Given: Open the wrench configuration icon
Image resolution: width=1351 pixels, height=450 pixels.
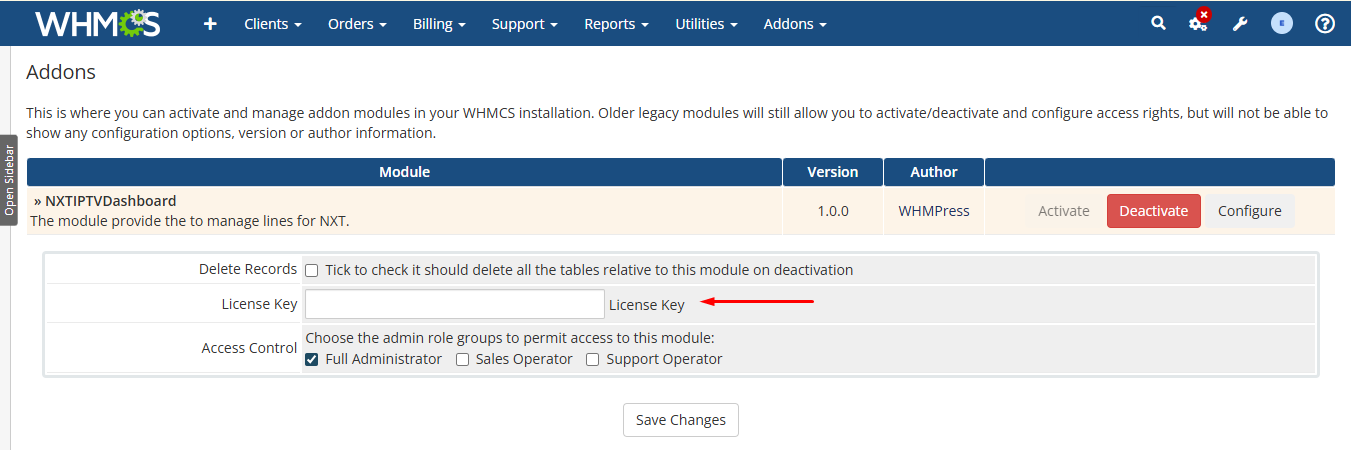Looking at the screenshot, I should tap(1240, 24).
